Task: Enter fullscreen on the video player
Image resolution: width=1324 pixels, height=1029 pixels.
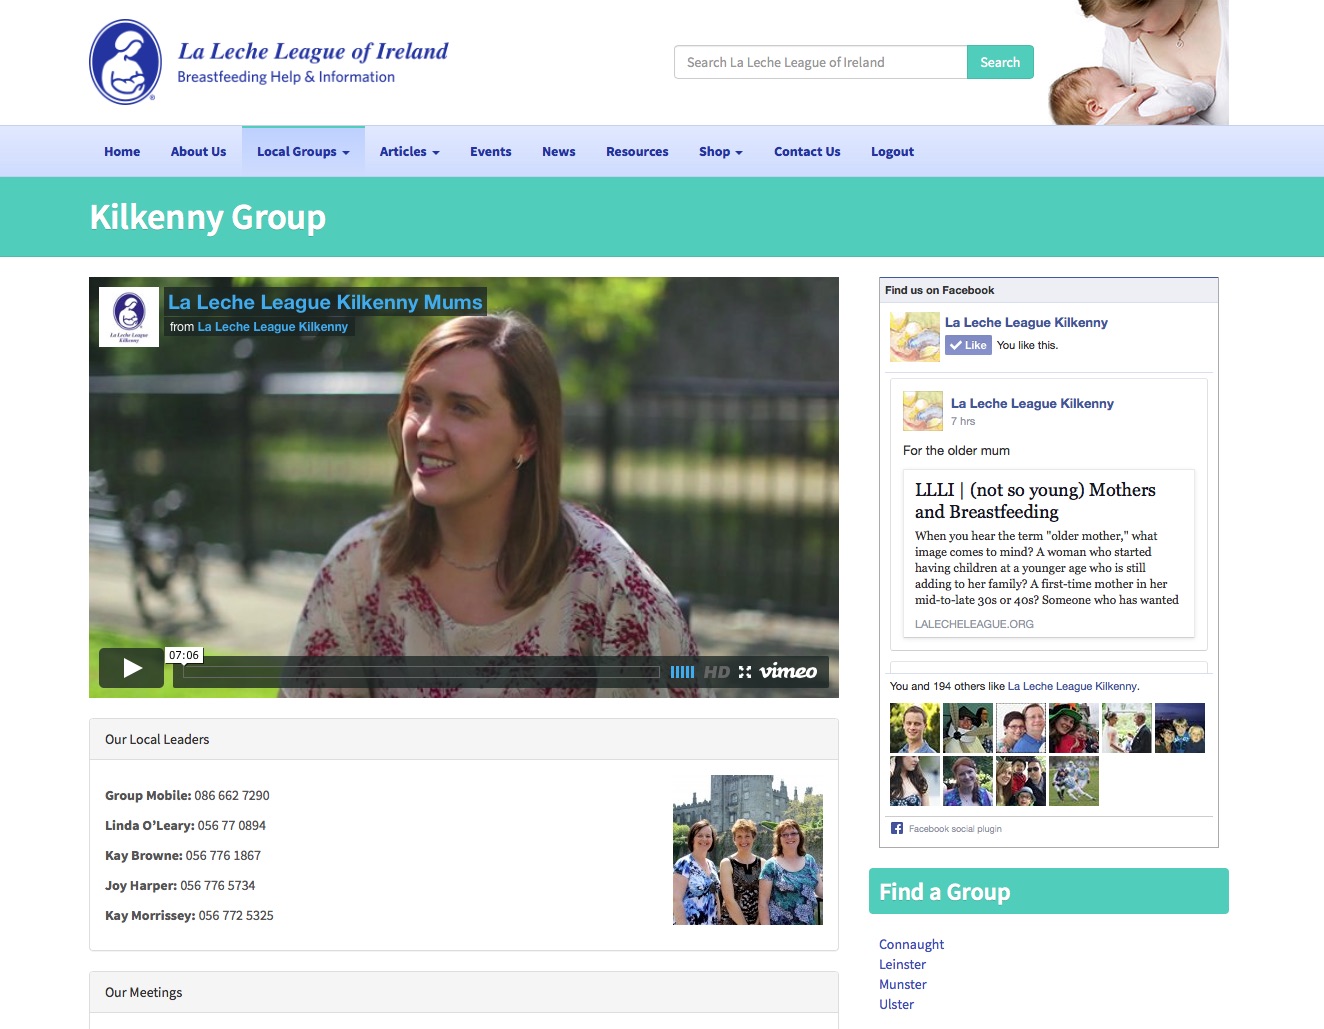Action: point(745,672)
